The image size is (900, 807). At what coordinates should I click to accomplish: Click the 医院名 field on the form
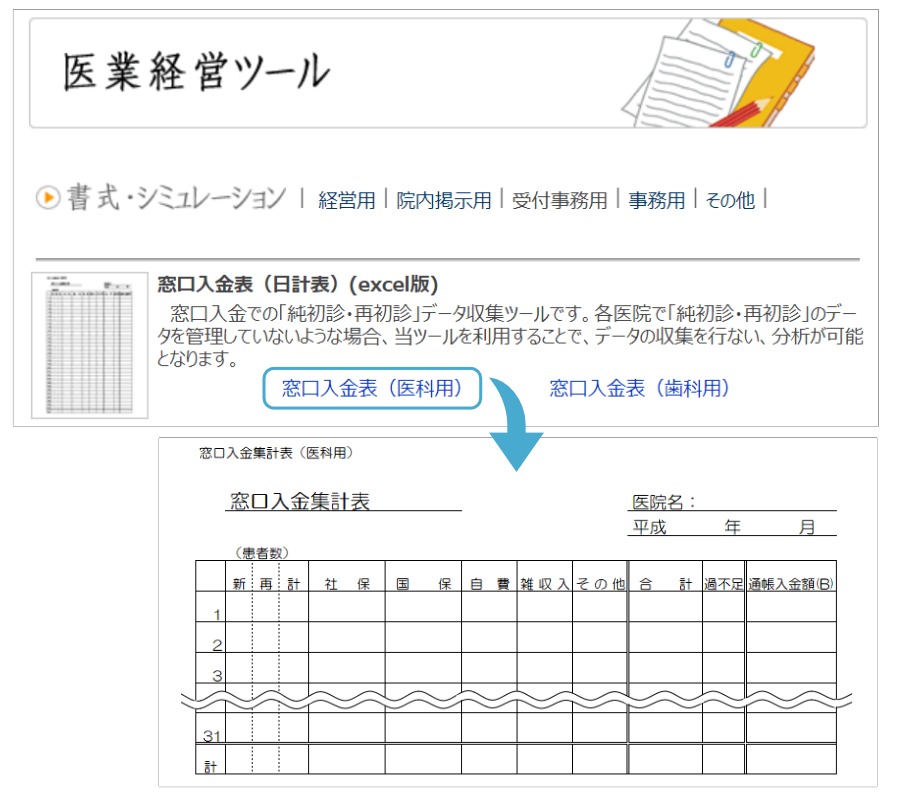click(x=730, y=502)
